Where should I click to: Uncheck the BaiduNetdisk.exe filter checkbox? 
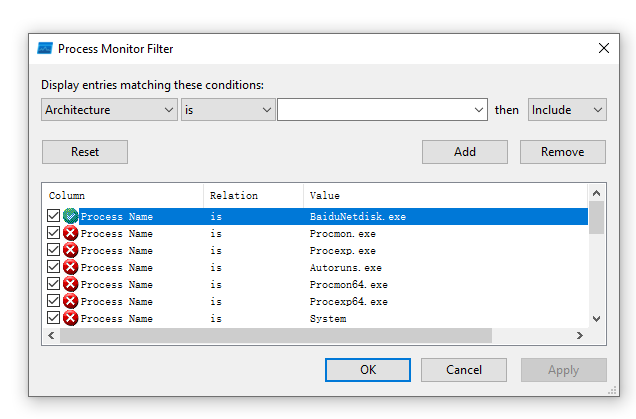click(53, 215)
